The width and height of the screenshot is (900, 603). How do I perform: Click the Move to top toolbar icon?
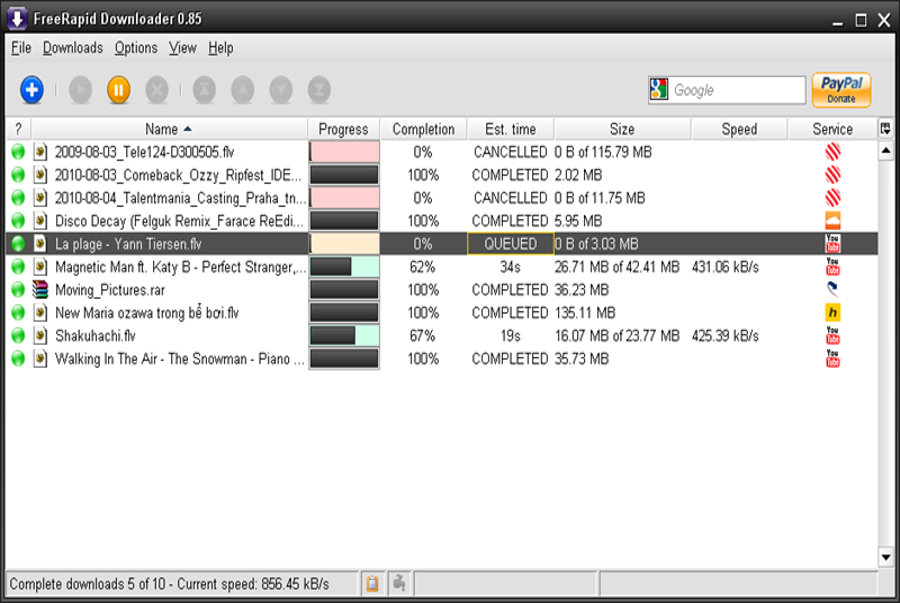coord(204,90)
